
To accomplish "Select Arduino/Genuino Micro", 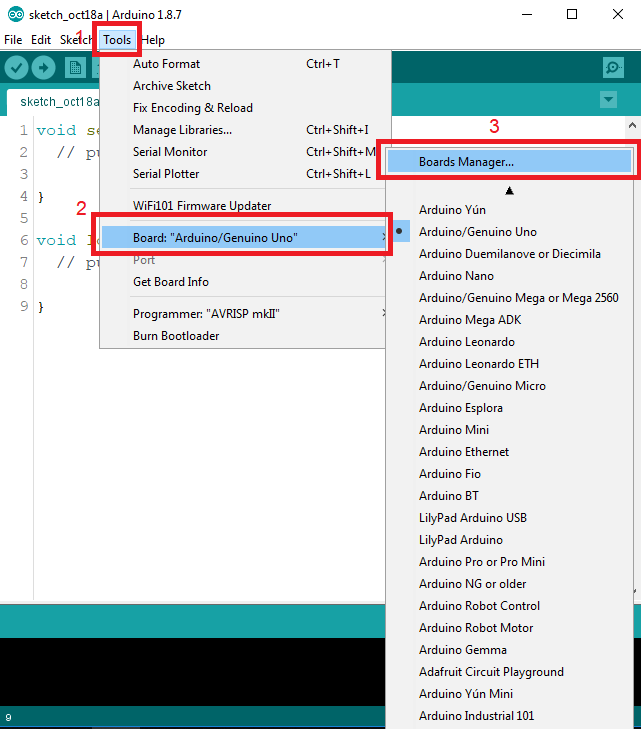I will 509,386.
